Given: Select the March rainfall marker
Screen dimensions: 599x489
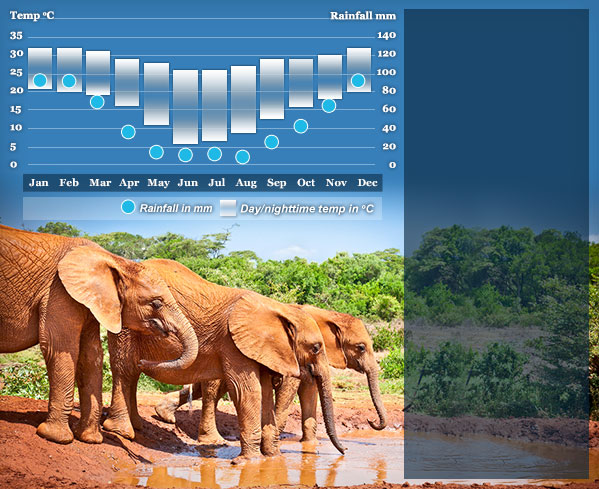Looking at the screenshot, I should [x=97, y=102].
